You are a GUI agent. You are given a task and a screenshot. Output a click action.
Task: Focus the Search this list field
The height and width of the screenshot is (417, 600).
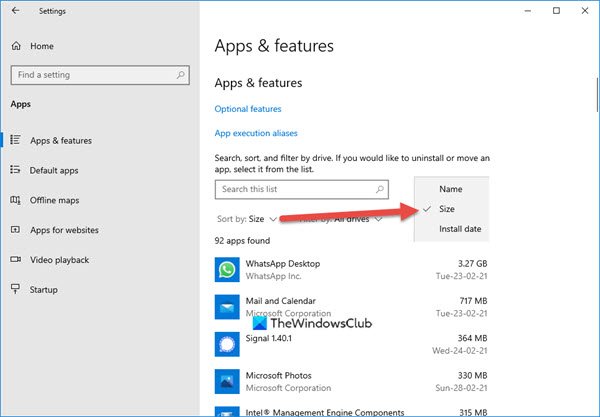point(302,189)
